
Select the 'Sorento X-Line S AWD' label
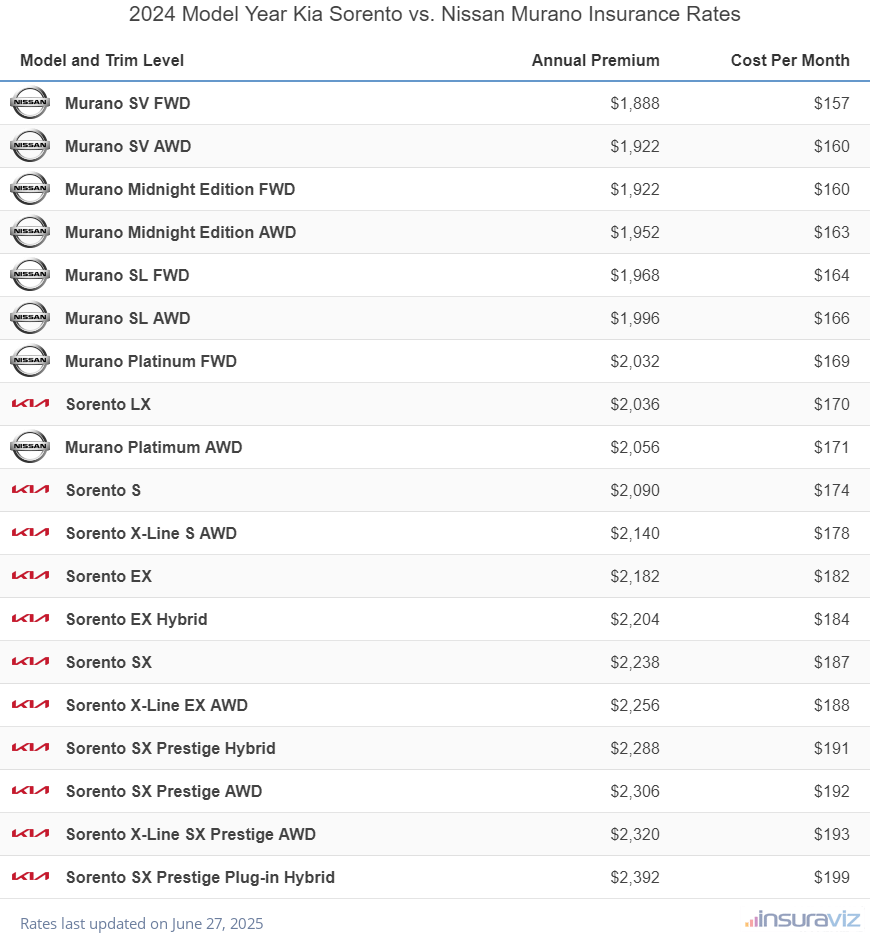(x=151, y=534)
